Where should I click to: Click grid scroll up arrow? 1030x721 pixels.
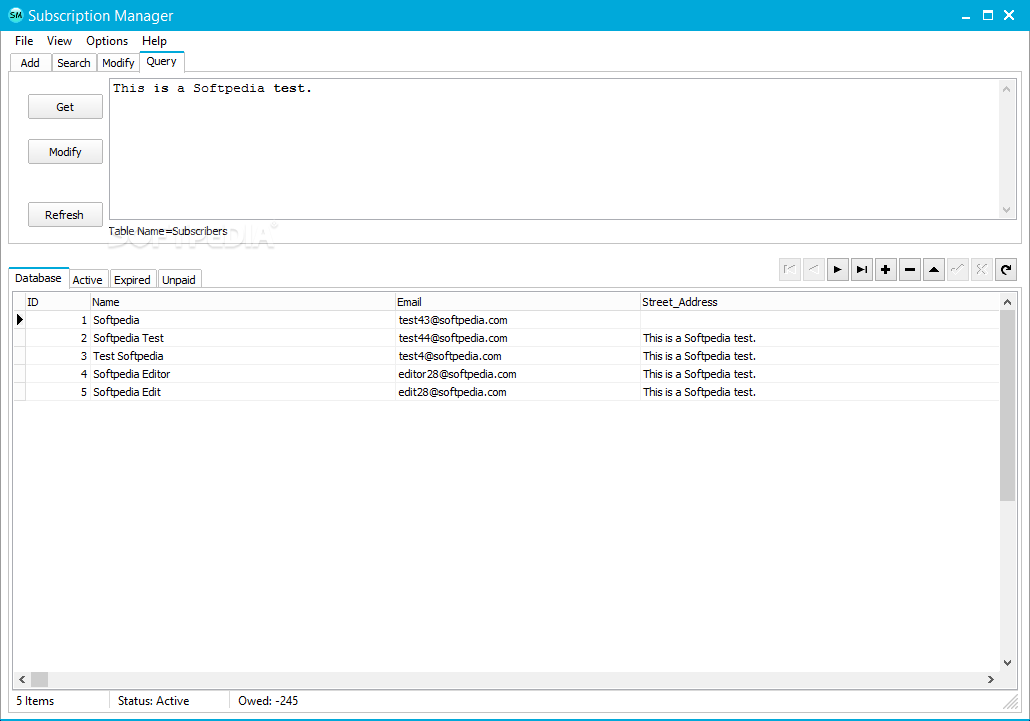[x=1008, y=302]
